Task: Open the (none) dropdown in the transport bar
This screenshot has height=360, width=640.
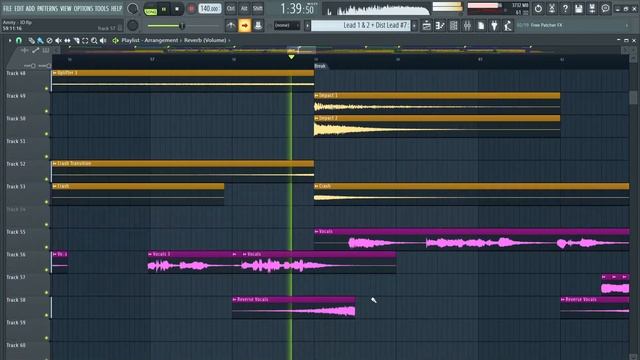Action: [x=286, y=25]
